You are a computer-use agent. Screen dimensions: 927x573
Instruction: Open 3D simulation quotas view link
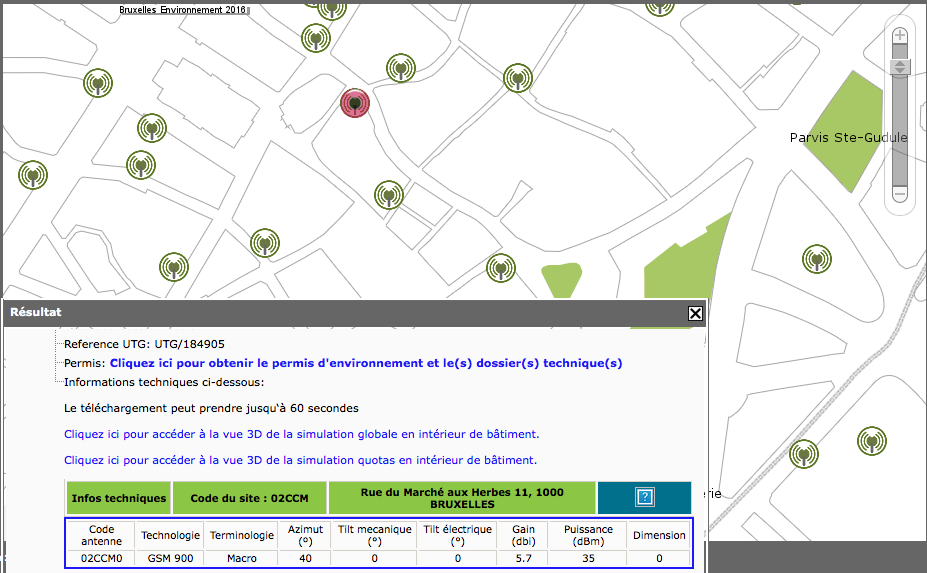point(300,460)
